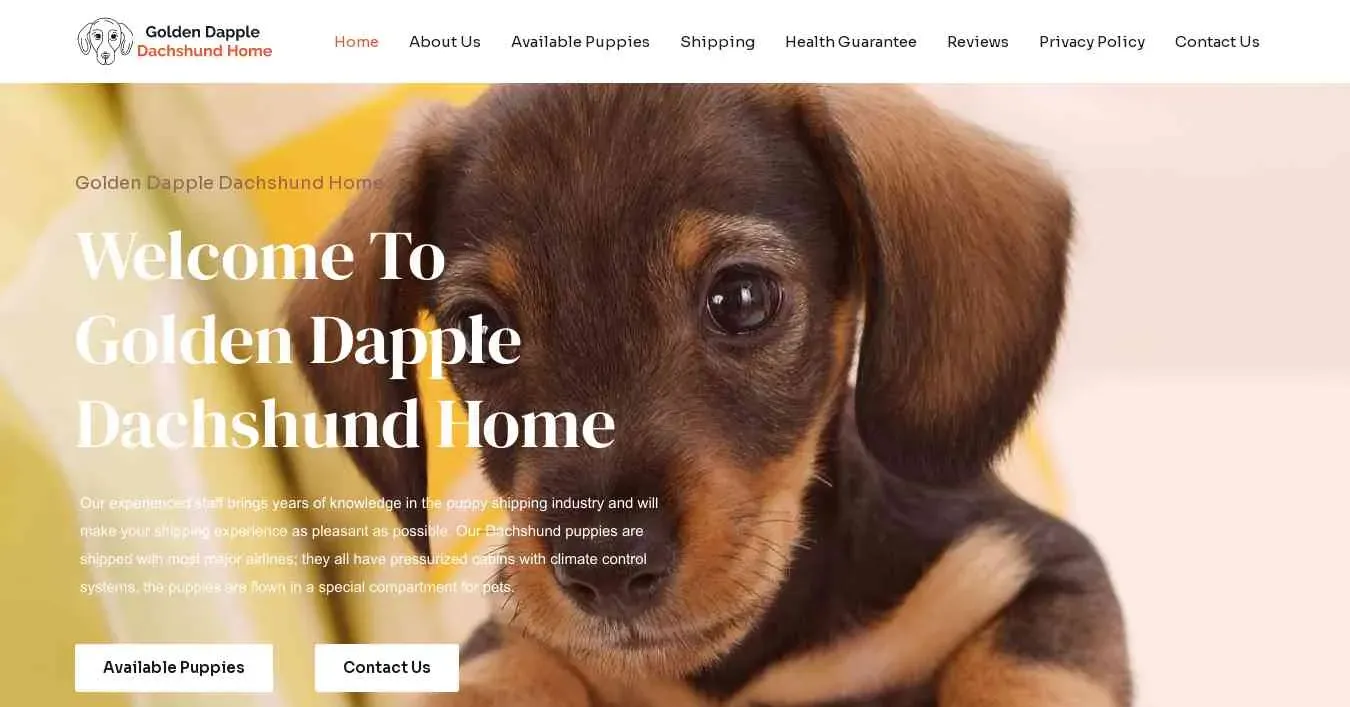Go to the Home nav item

pyautogui.click(x=356, y=41)
